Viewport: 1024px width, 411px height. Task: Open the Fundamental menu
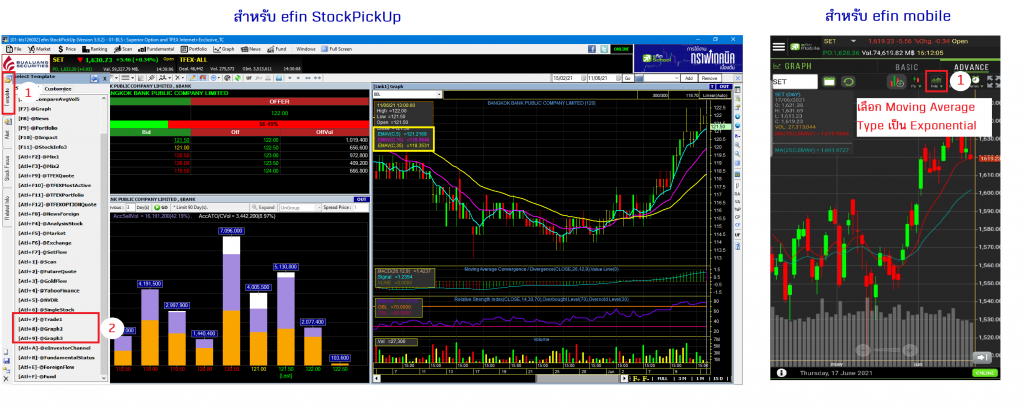point(155,49)
